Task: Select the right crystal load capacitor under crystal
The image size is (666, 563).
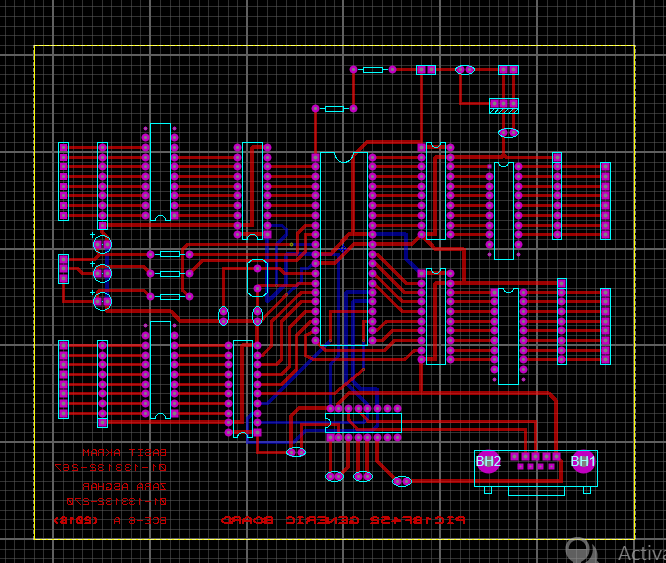Action: (x=257, y=316)
